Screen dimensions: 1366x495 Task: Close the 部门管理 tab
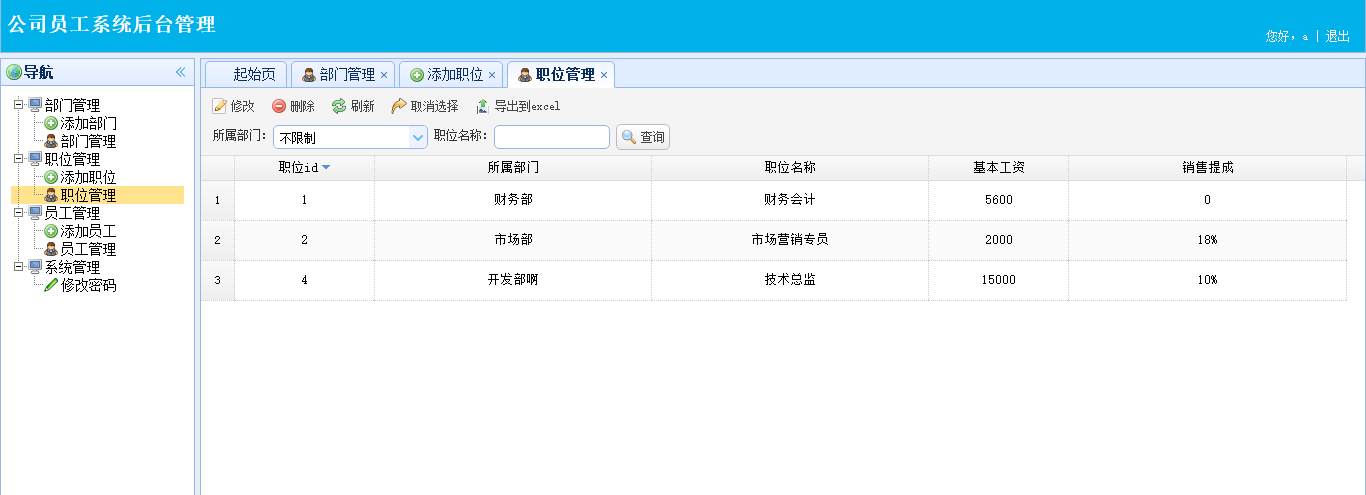tap(384, 75)
